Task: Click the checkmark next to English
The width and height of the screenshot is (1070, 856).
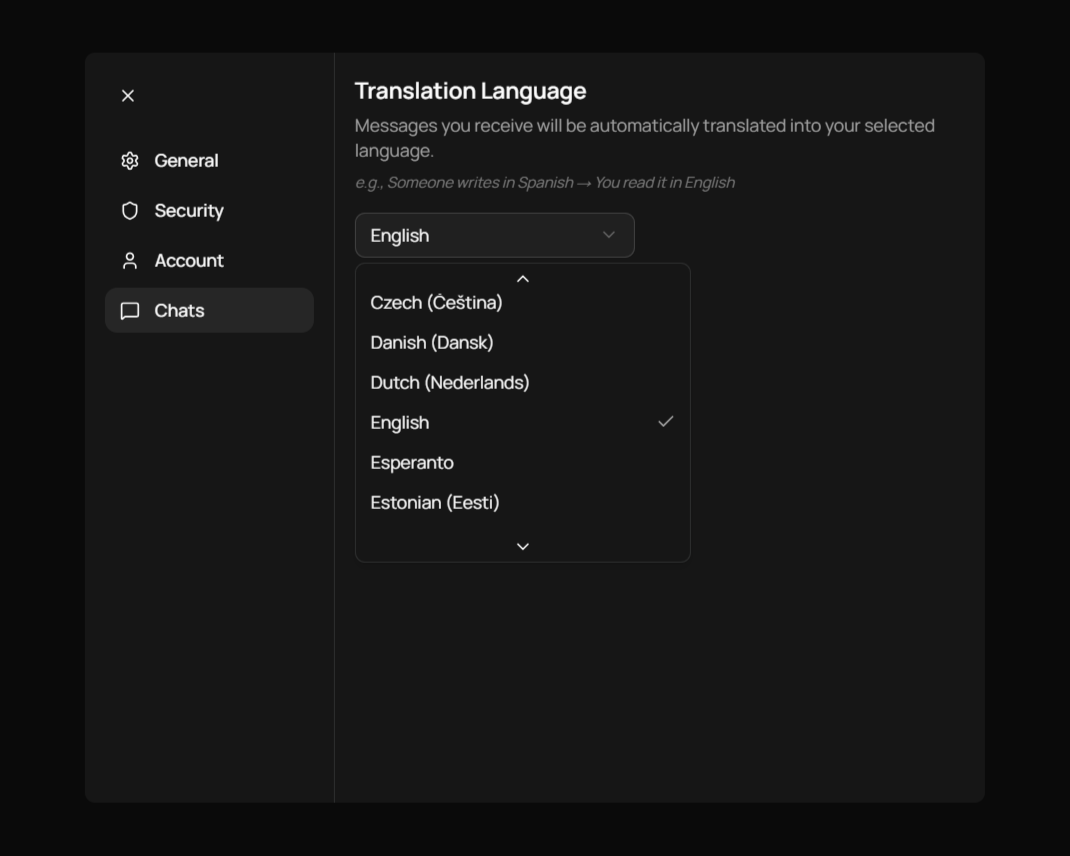Action: click(x=666, y=423)
